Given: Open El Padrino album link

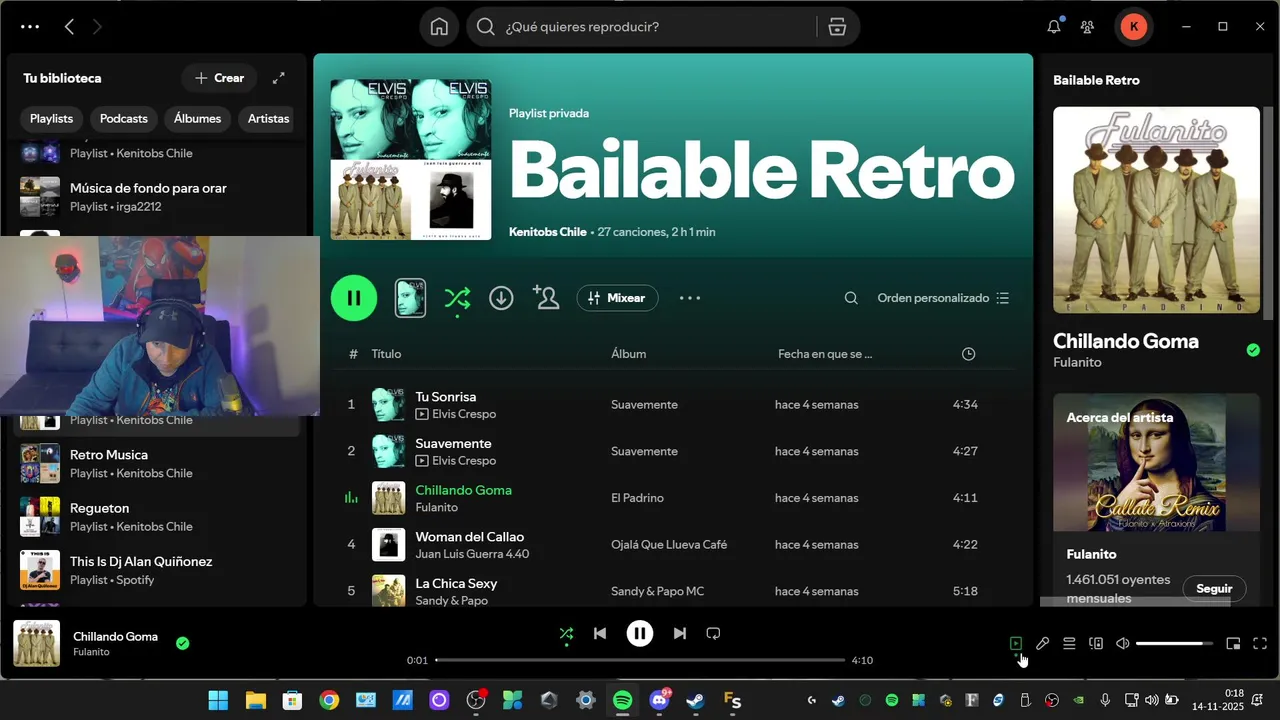Looking at the screenshot, I should point(637,498).
